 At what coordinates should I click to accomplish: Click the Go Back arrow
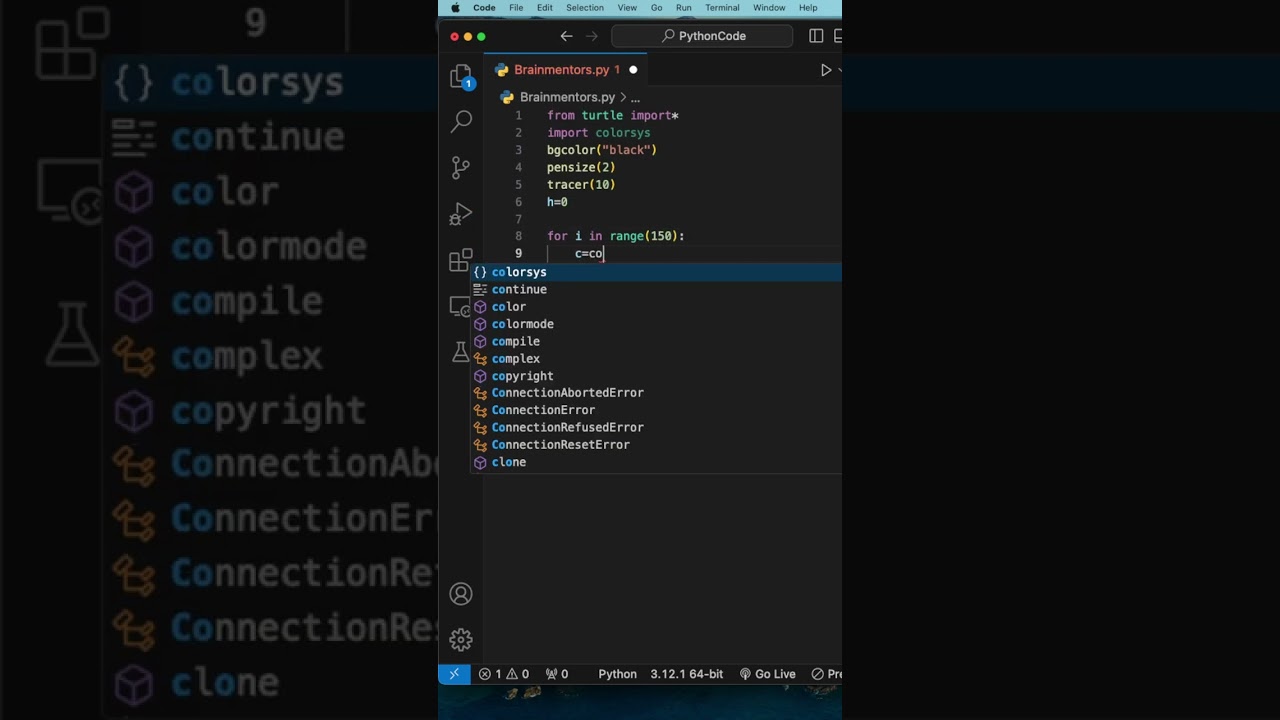566,36
